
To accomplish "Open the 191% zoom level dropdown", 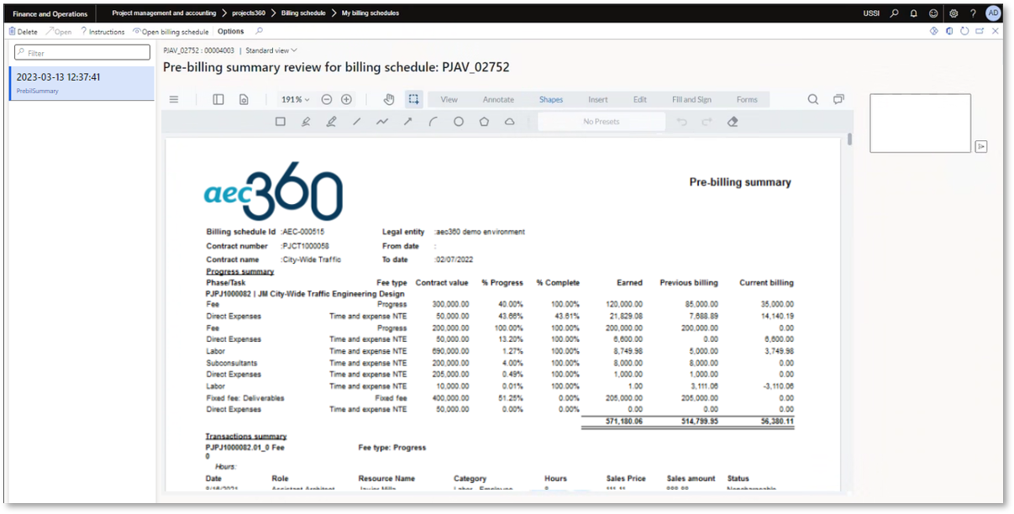I will pyautogui.click(x=294, y=100).
